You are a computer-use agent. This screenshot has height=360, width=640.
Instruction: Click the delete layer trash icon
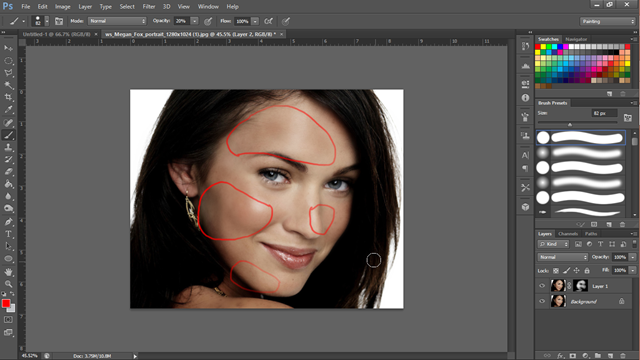click(x=622, y=356)
